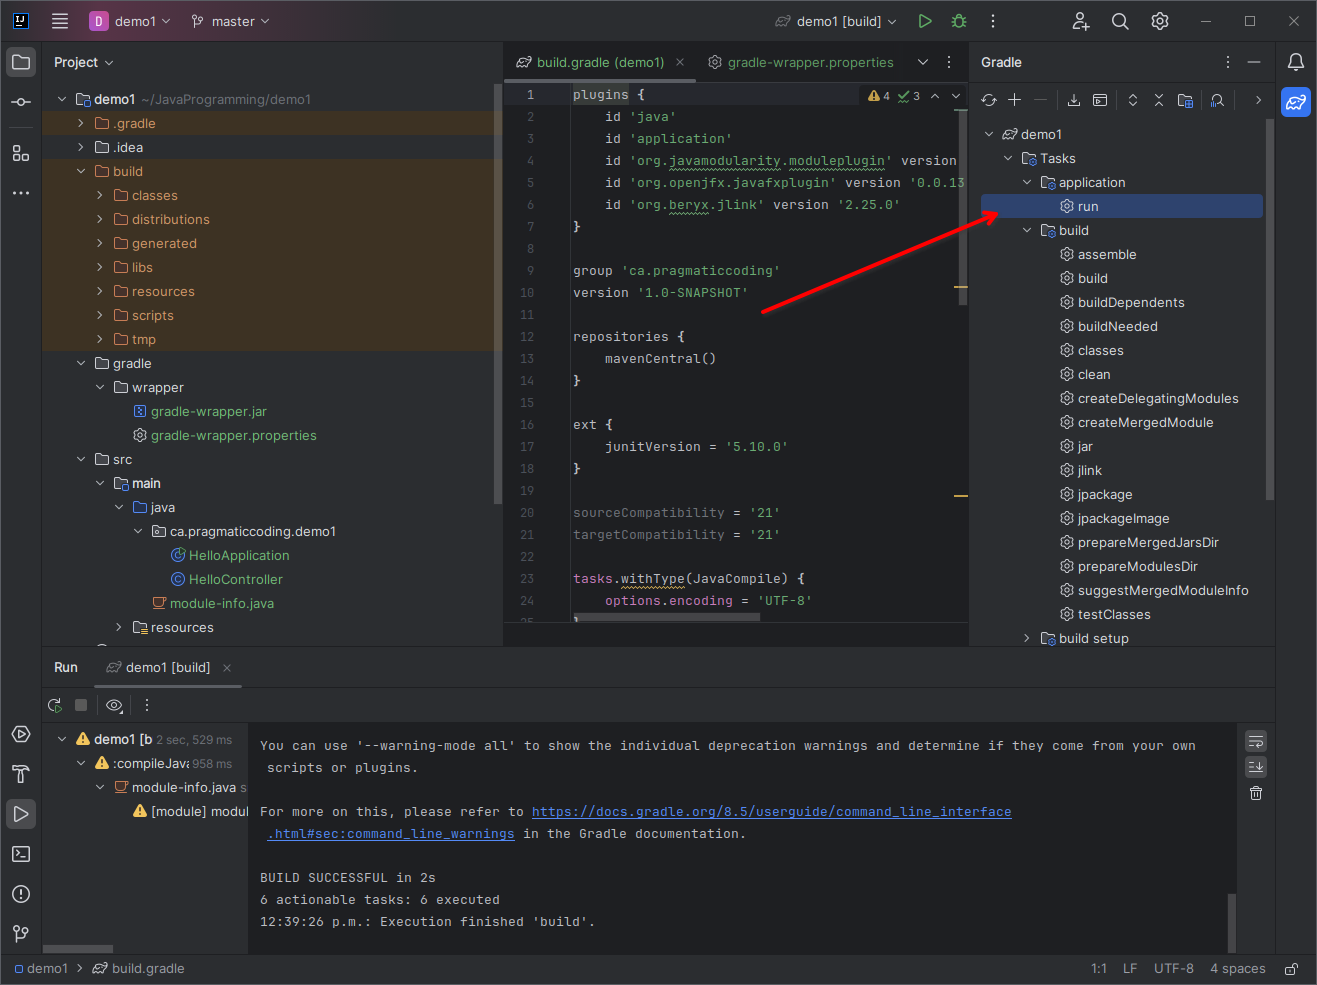Click the Run tree horizontal scrollbar
1317x985 pixels.
78,949
